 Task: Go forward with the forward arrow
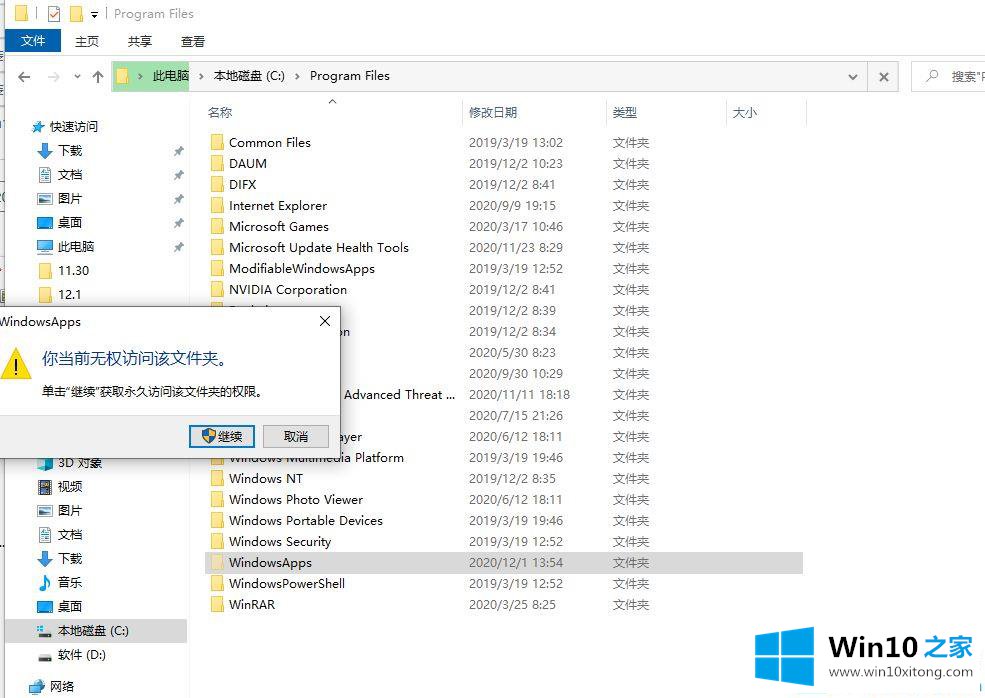coord(54,77)
